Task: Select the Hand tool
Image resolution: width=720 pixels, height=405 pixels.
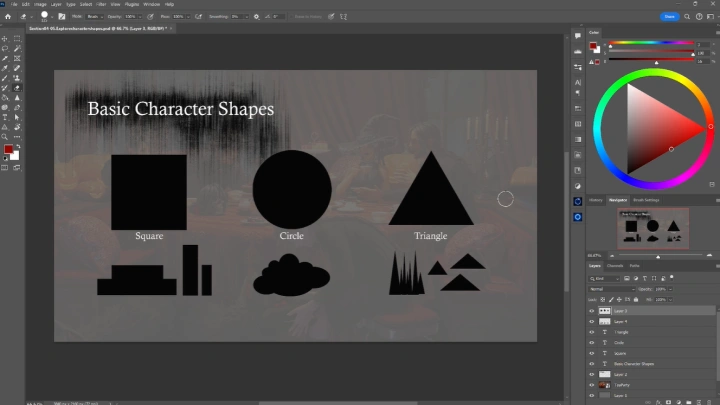Action: click(x=17, y=127)
